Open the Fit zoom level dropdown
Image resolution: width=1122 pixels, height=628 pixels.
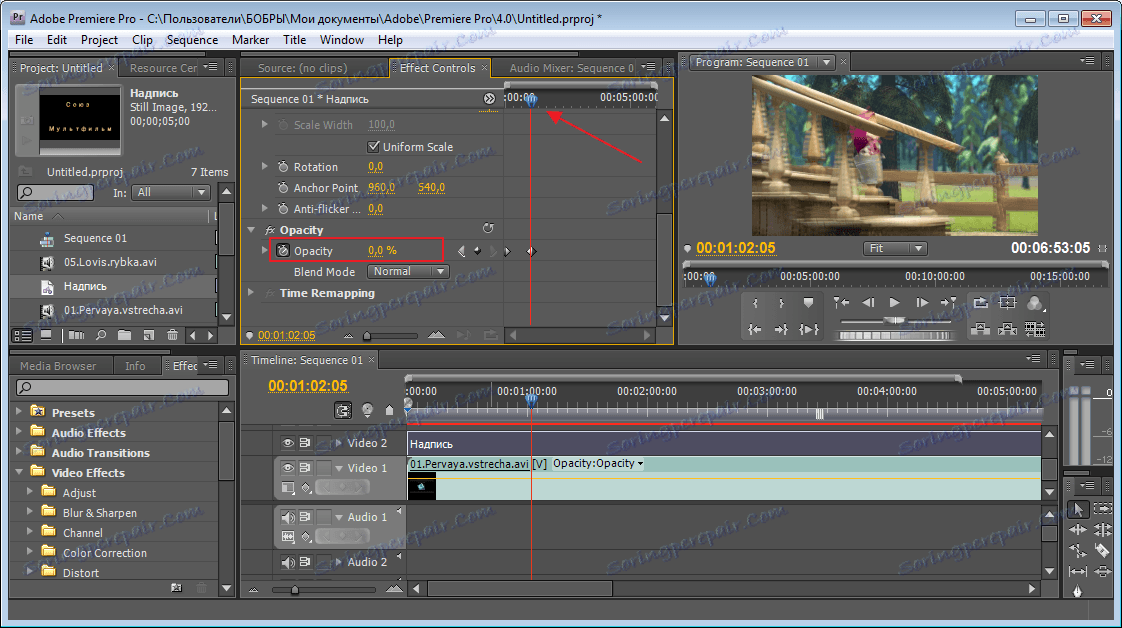[x=894, y=248]
